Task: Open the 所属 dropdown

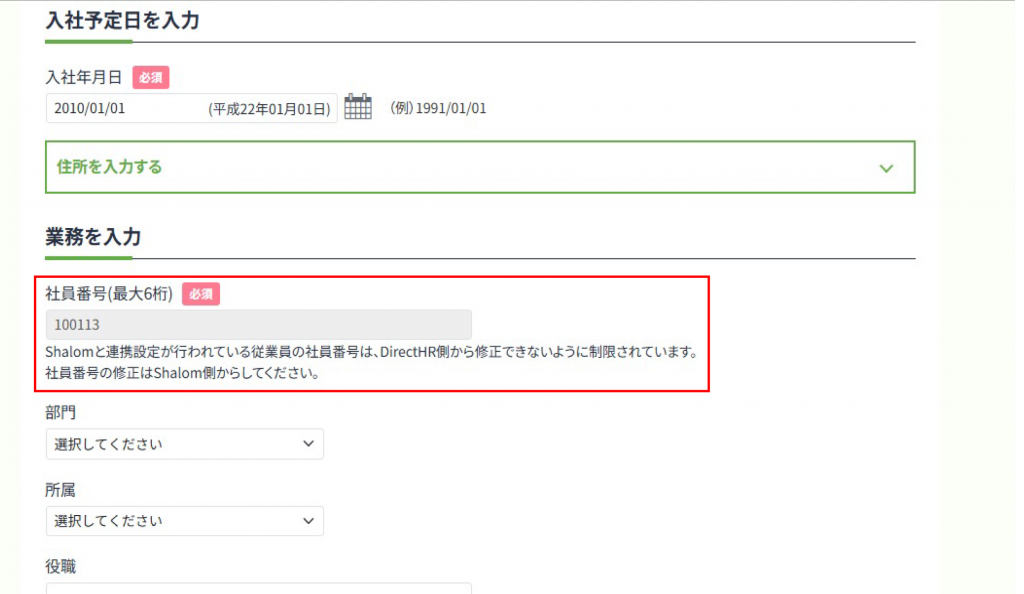Action: pyautogui.click(x=185, y=521)
